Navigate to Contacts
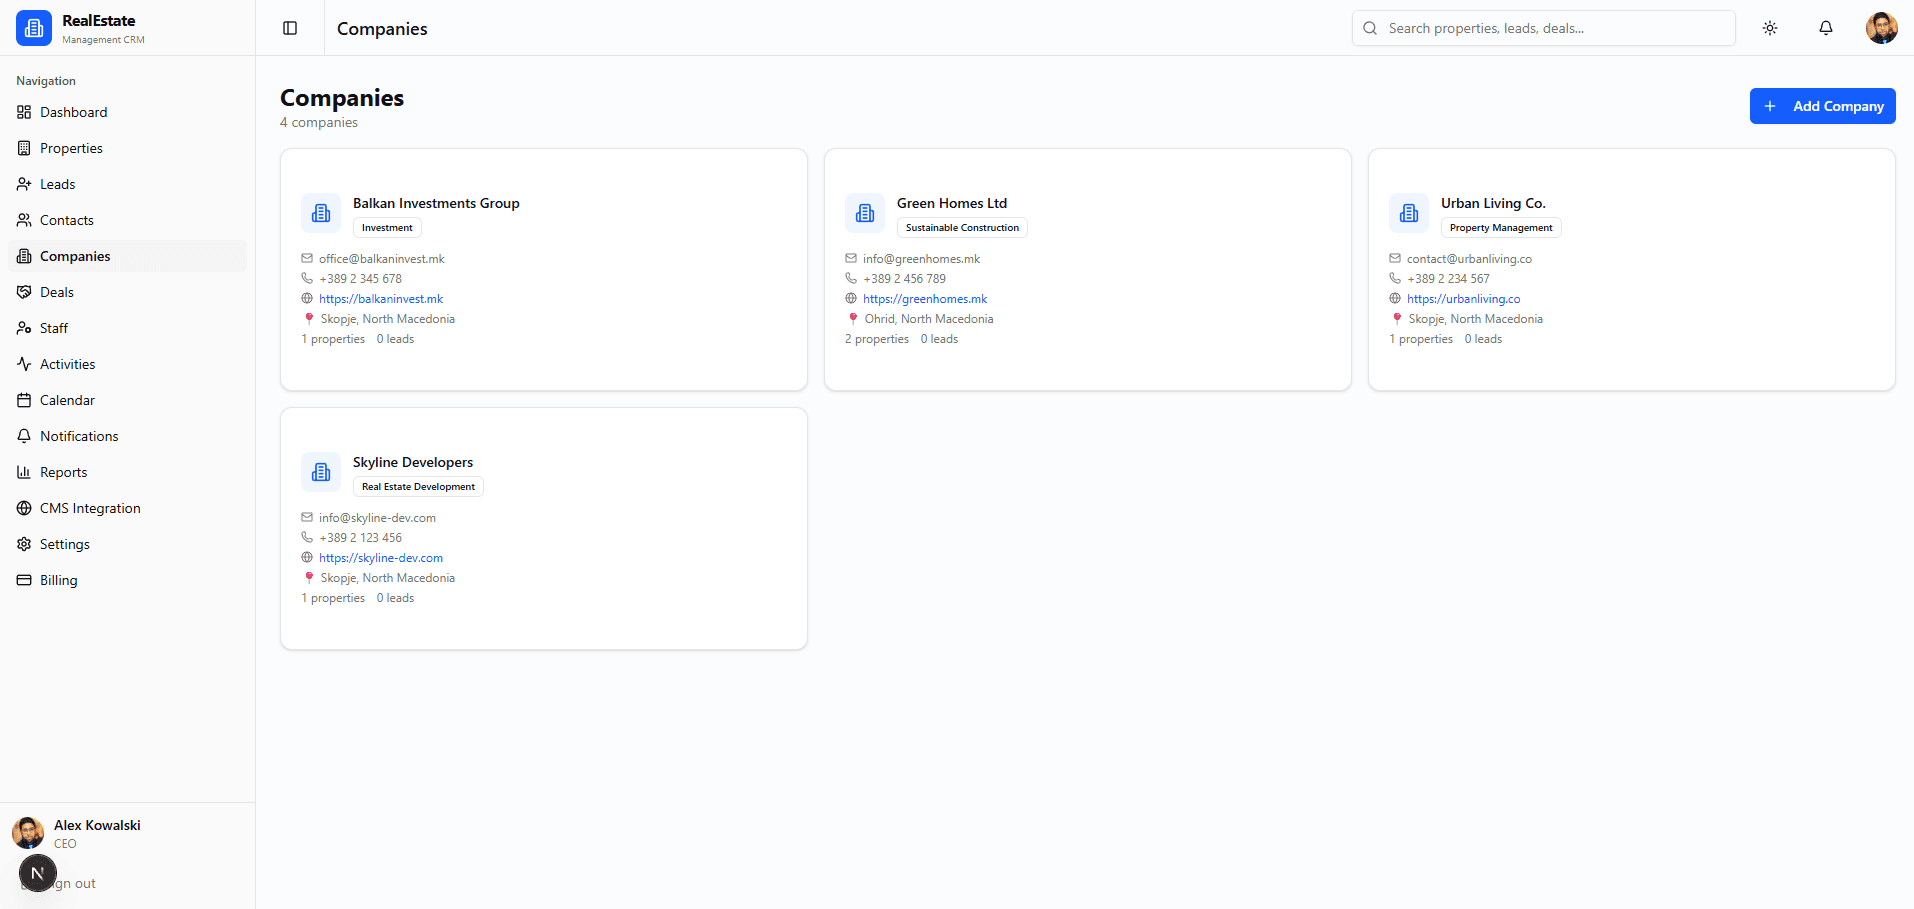 point(128,220)
